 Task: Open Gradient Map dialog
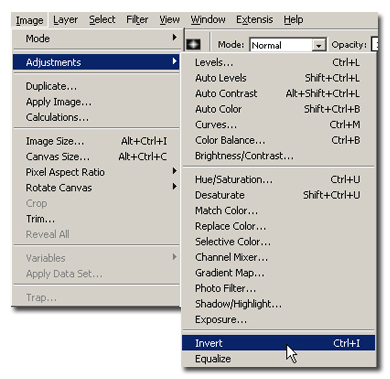tap(278, 273)
